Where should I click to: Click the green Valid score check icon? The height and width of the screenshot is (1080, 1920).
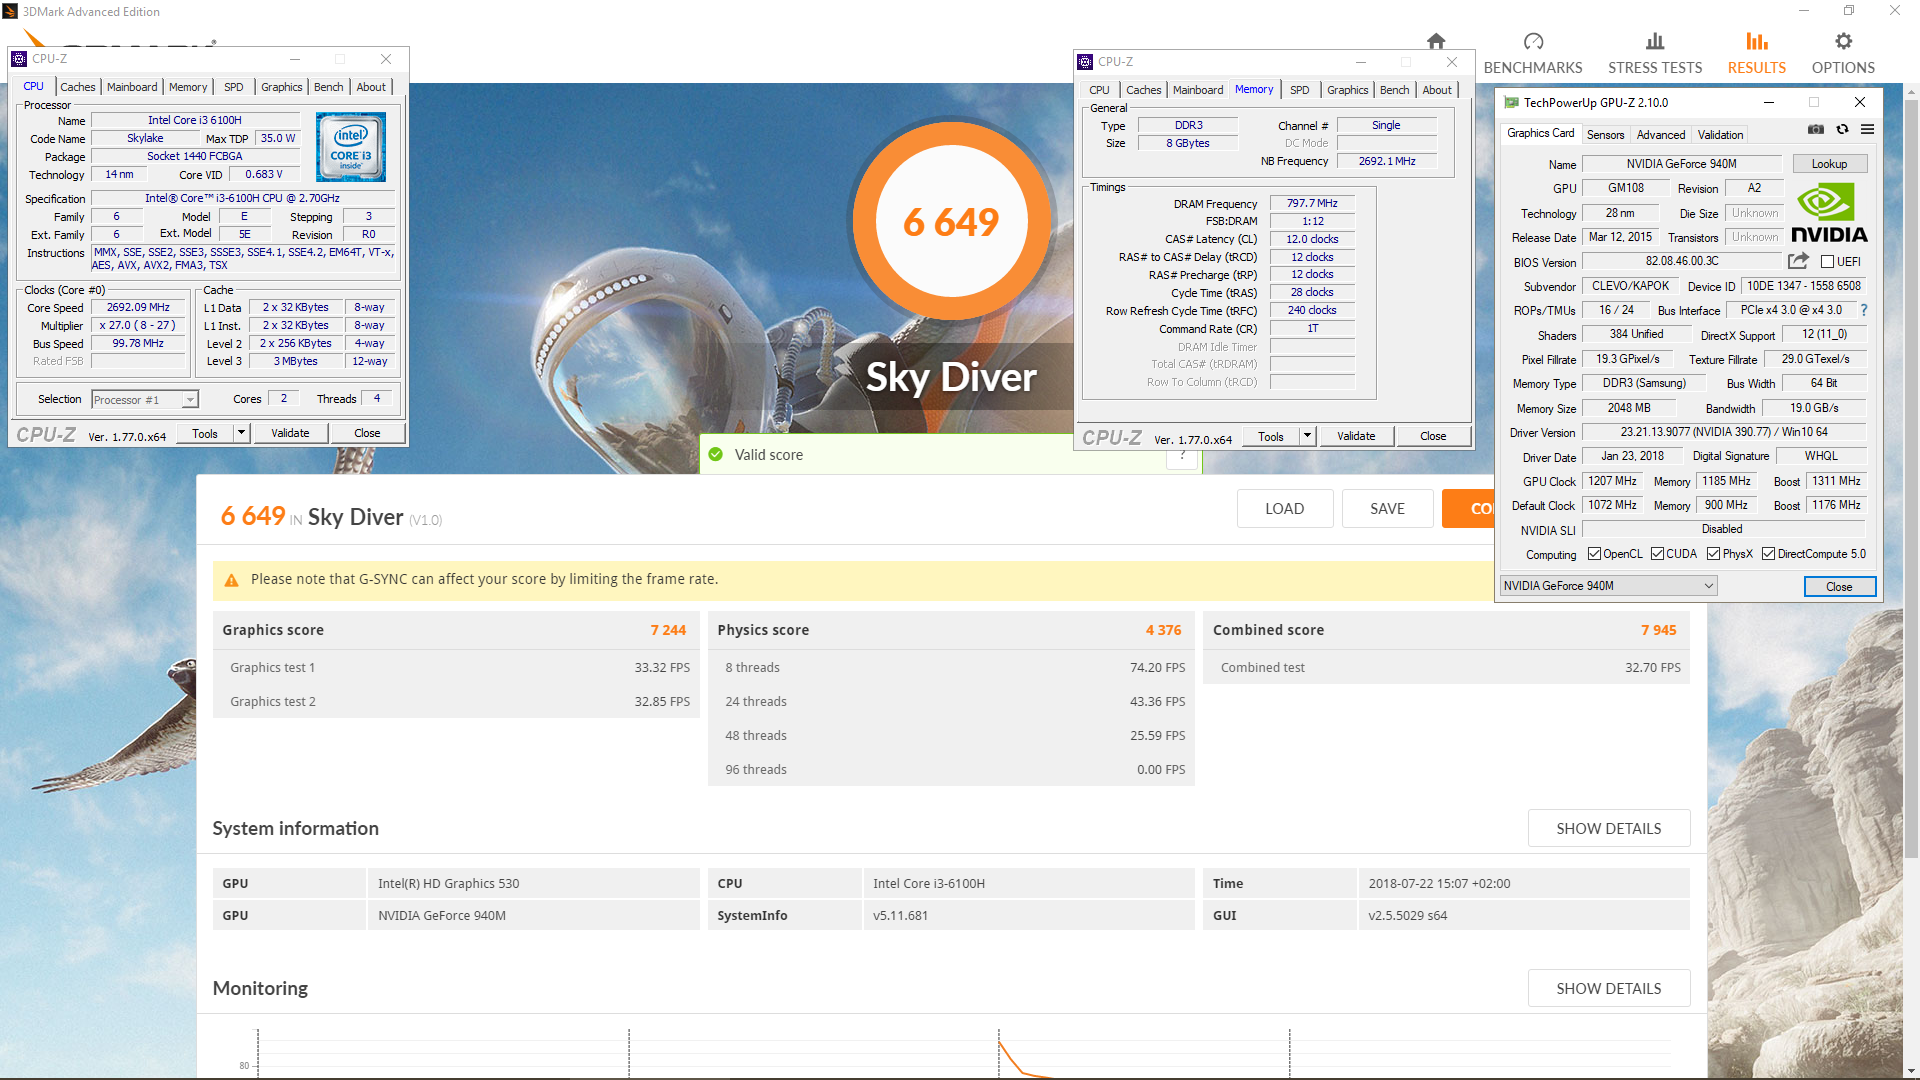(716, 455)
